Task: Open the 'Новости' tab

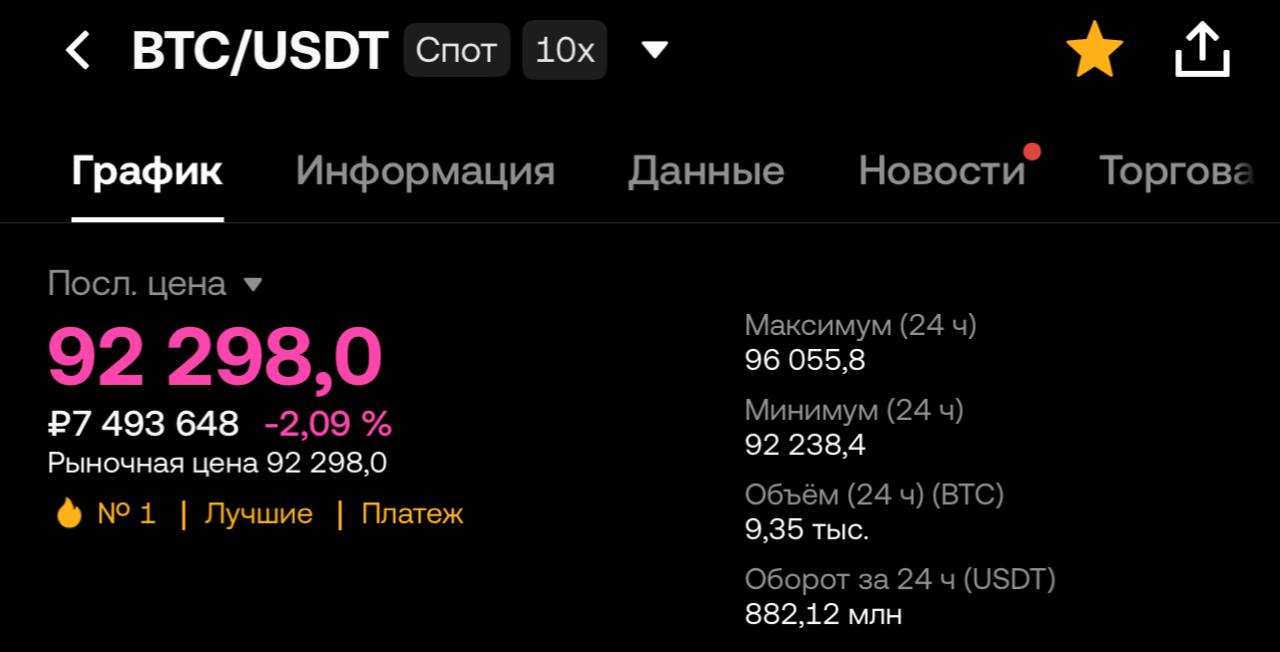Action: pyautogui.click(x=942, y=172)
